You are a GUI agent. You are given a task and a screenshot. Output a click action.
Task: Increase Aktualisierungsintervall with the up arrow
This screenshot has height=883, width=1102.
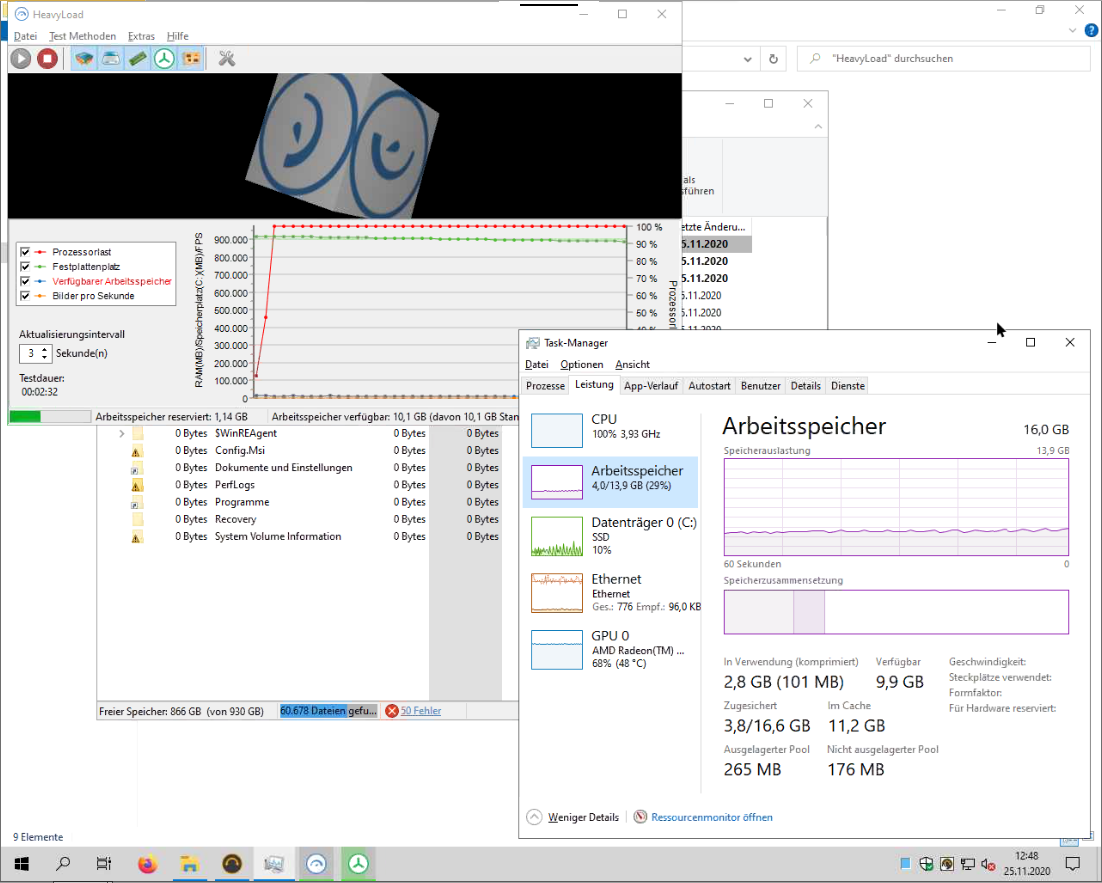(x=45, y=349)
